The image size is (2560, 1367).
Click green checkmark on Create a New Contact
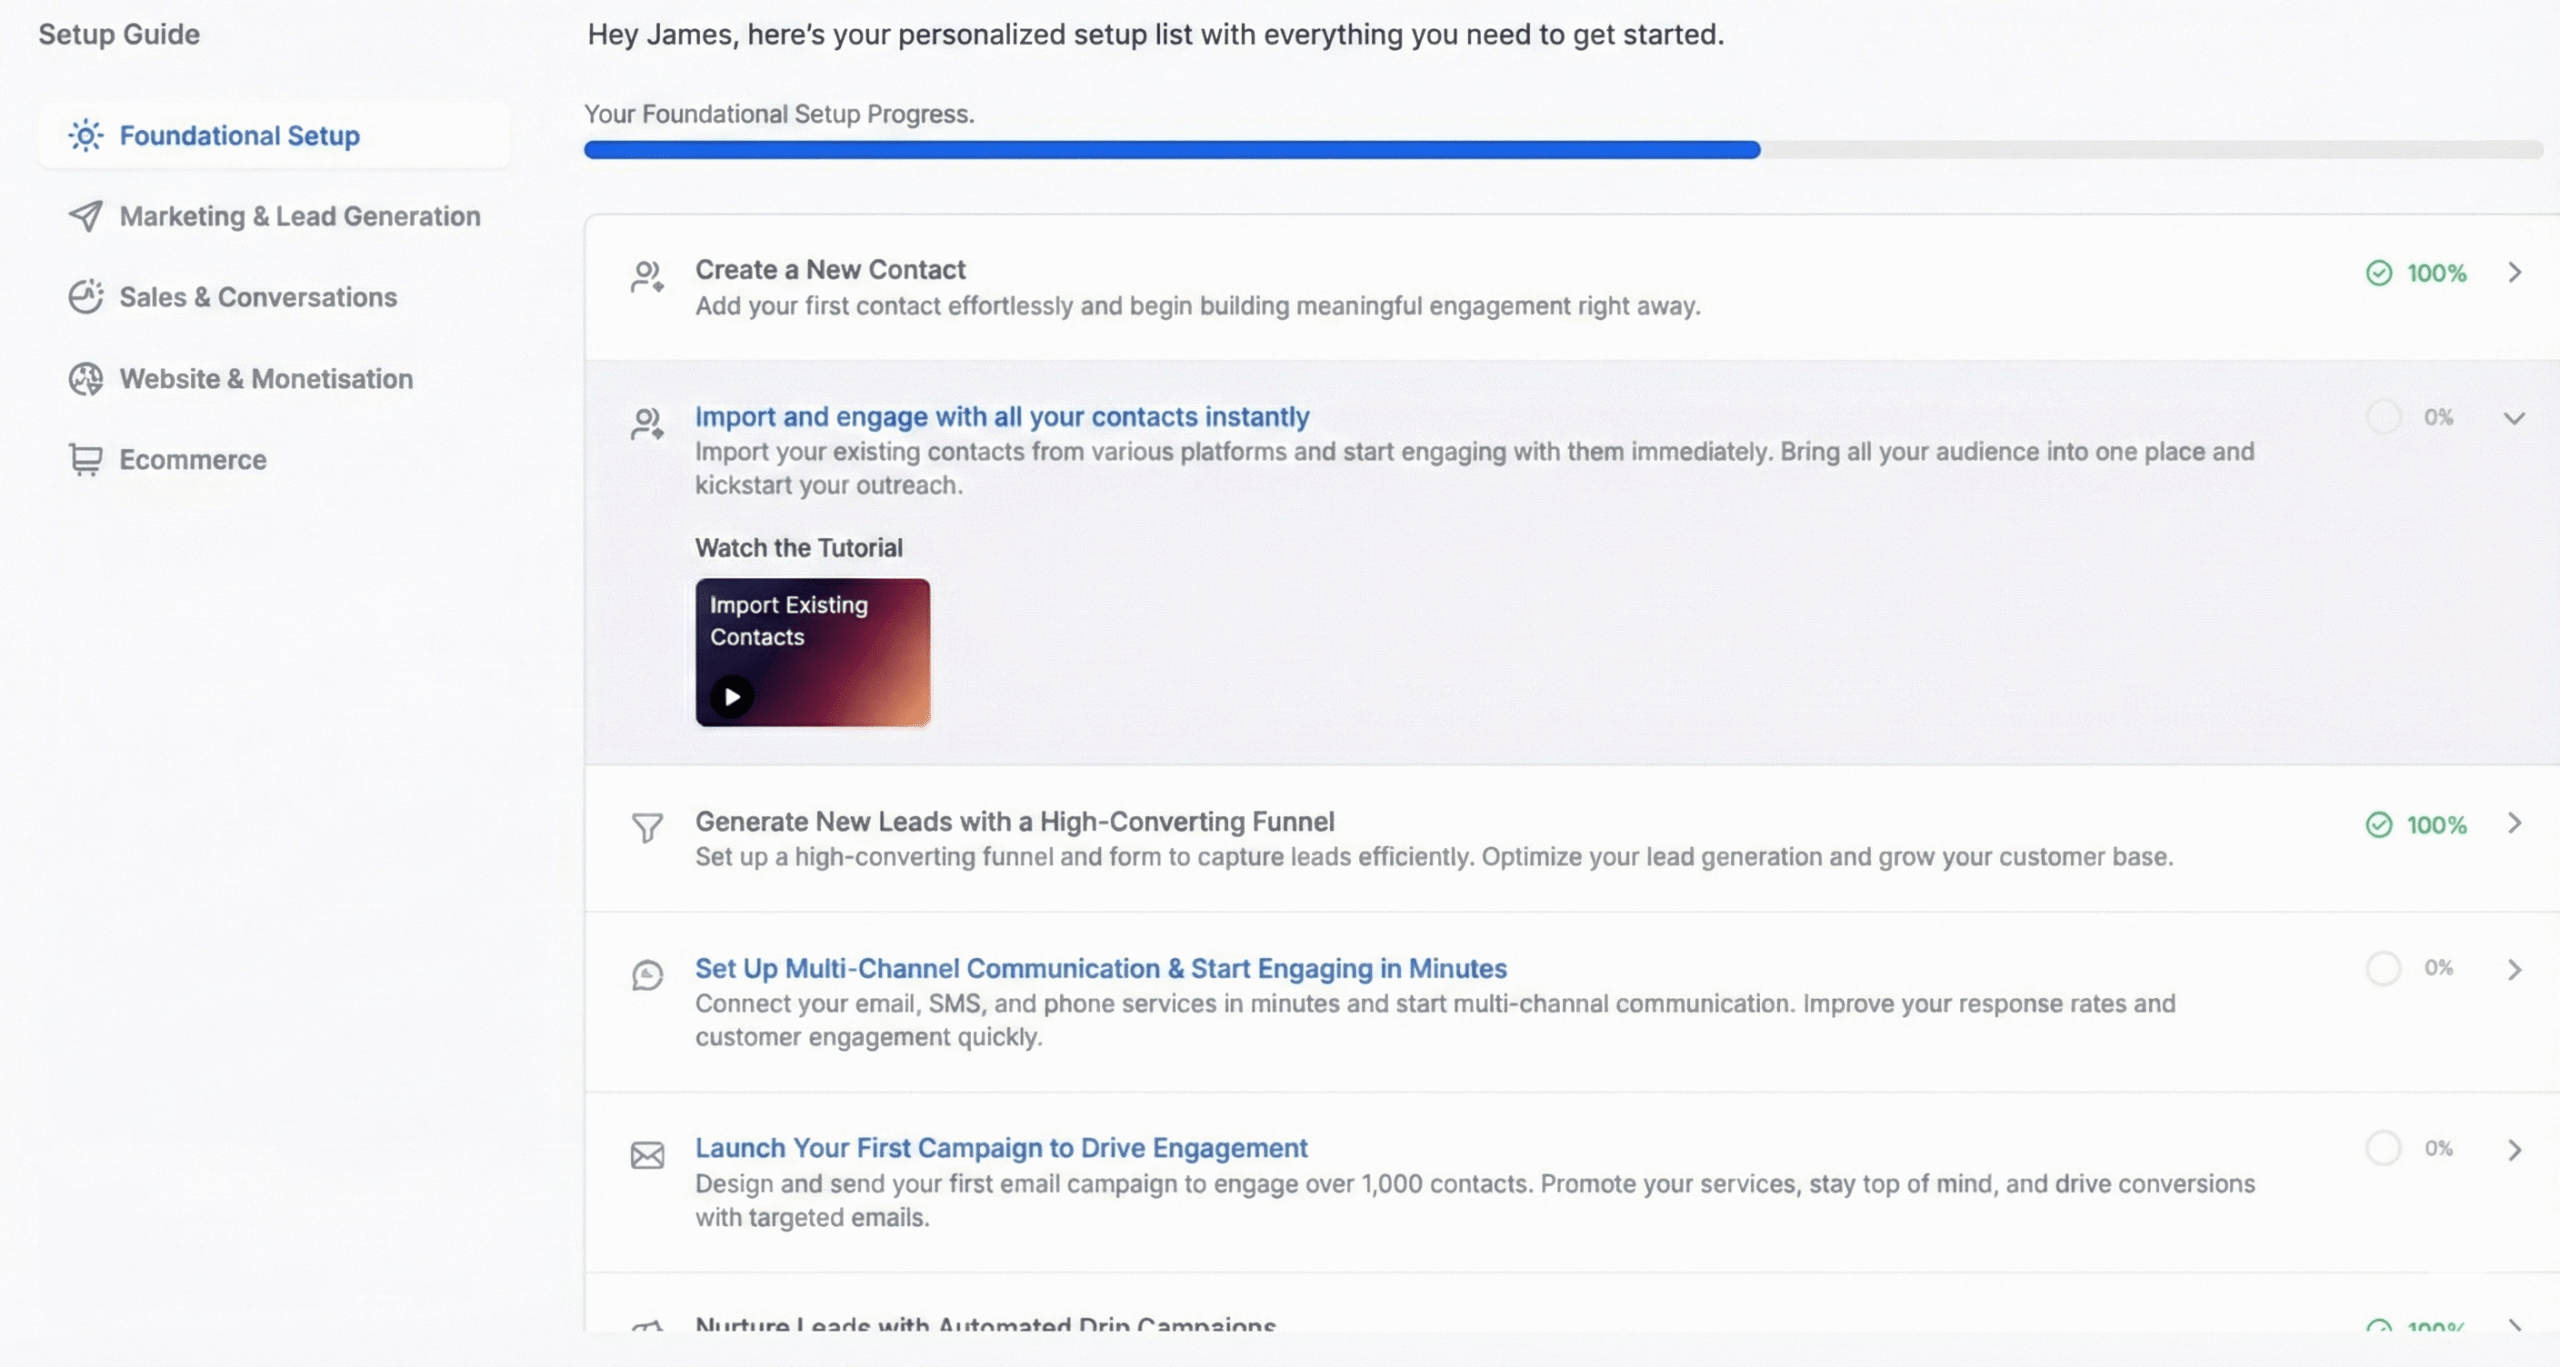click(2379, 273)
